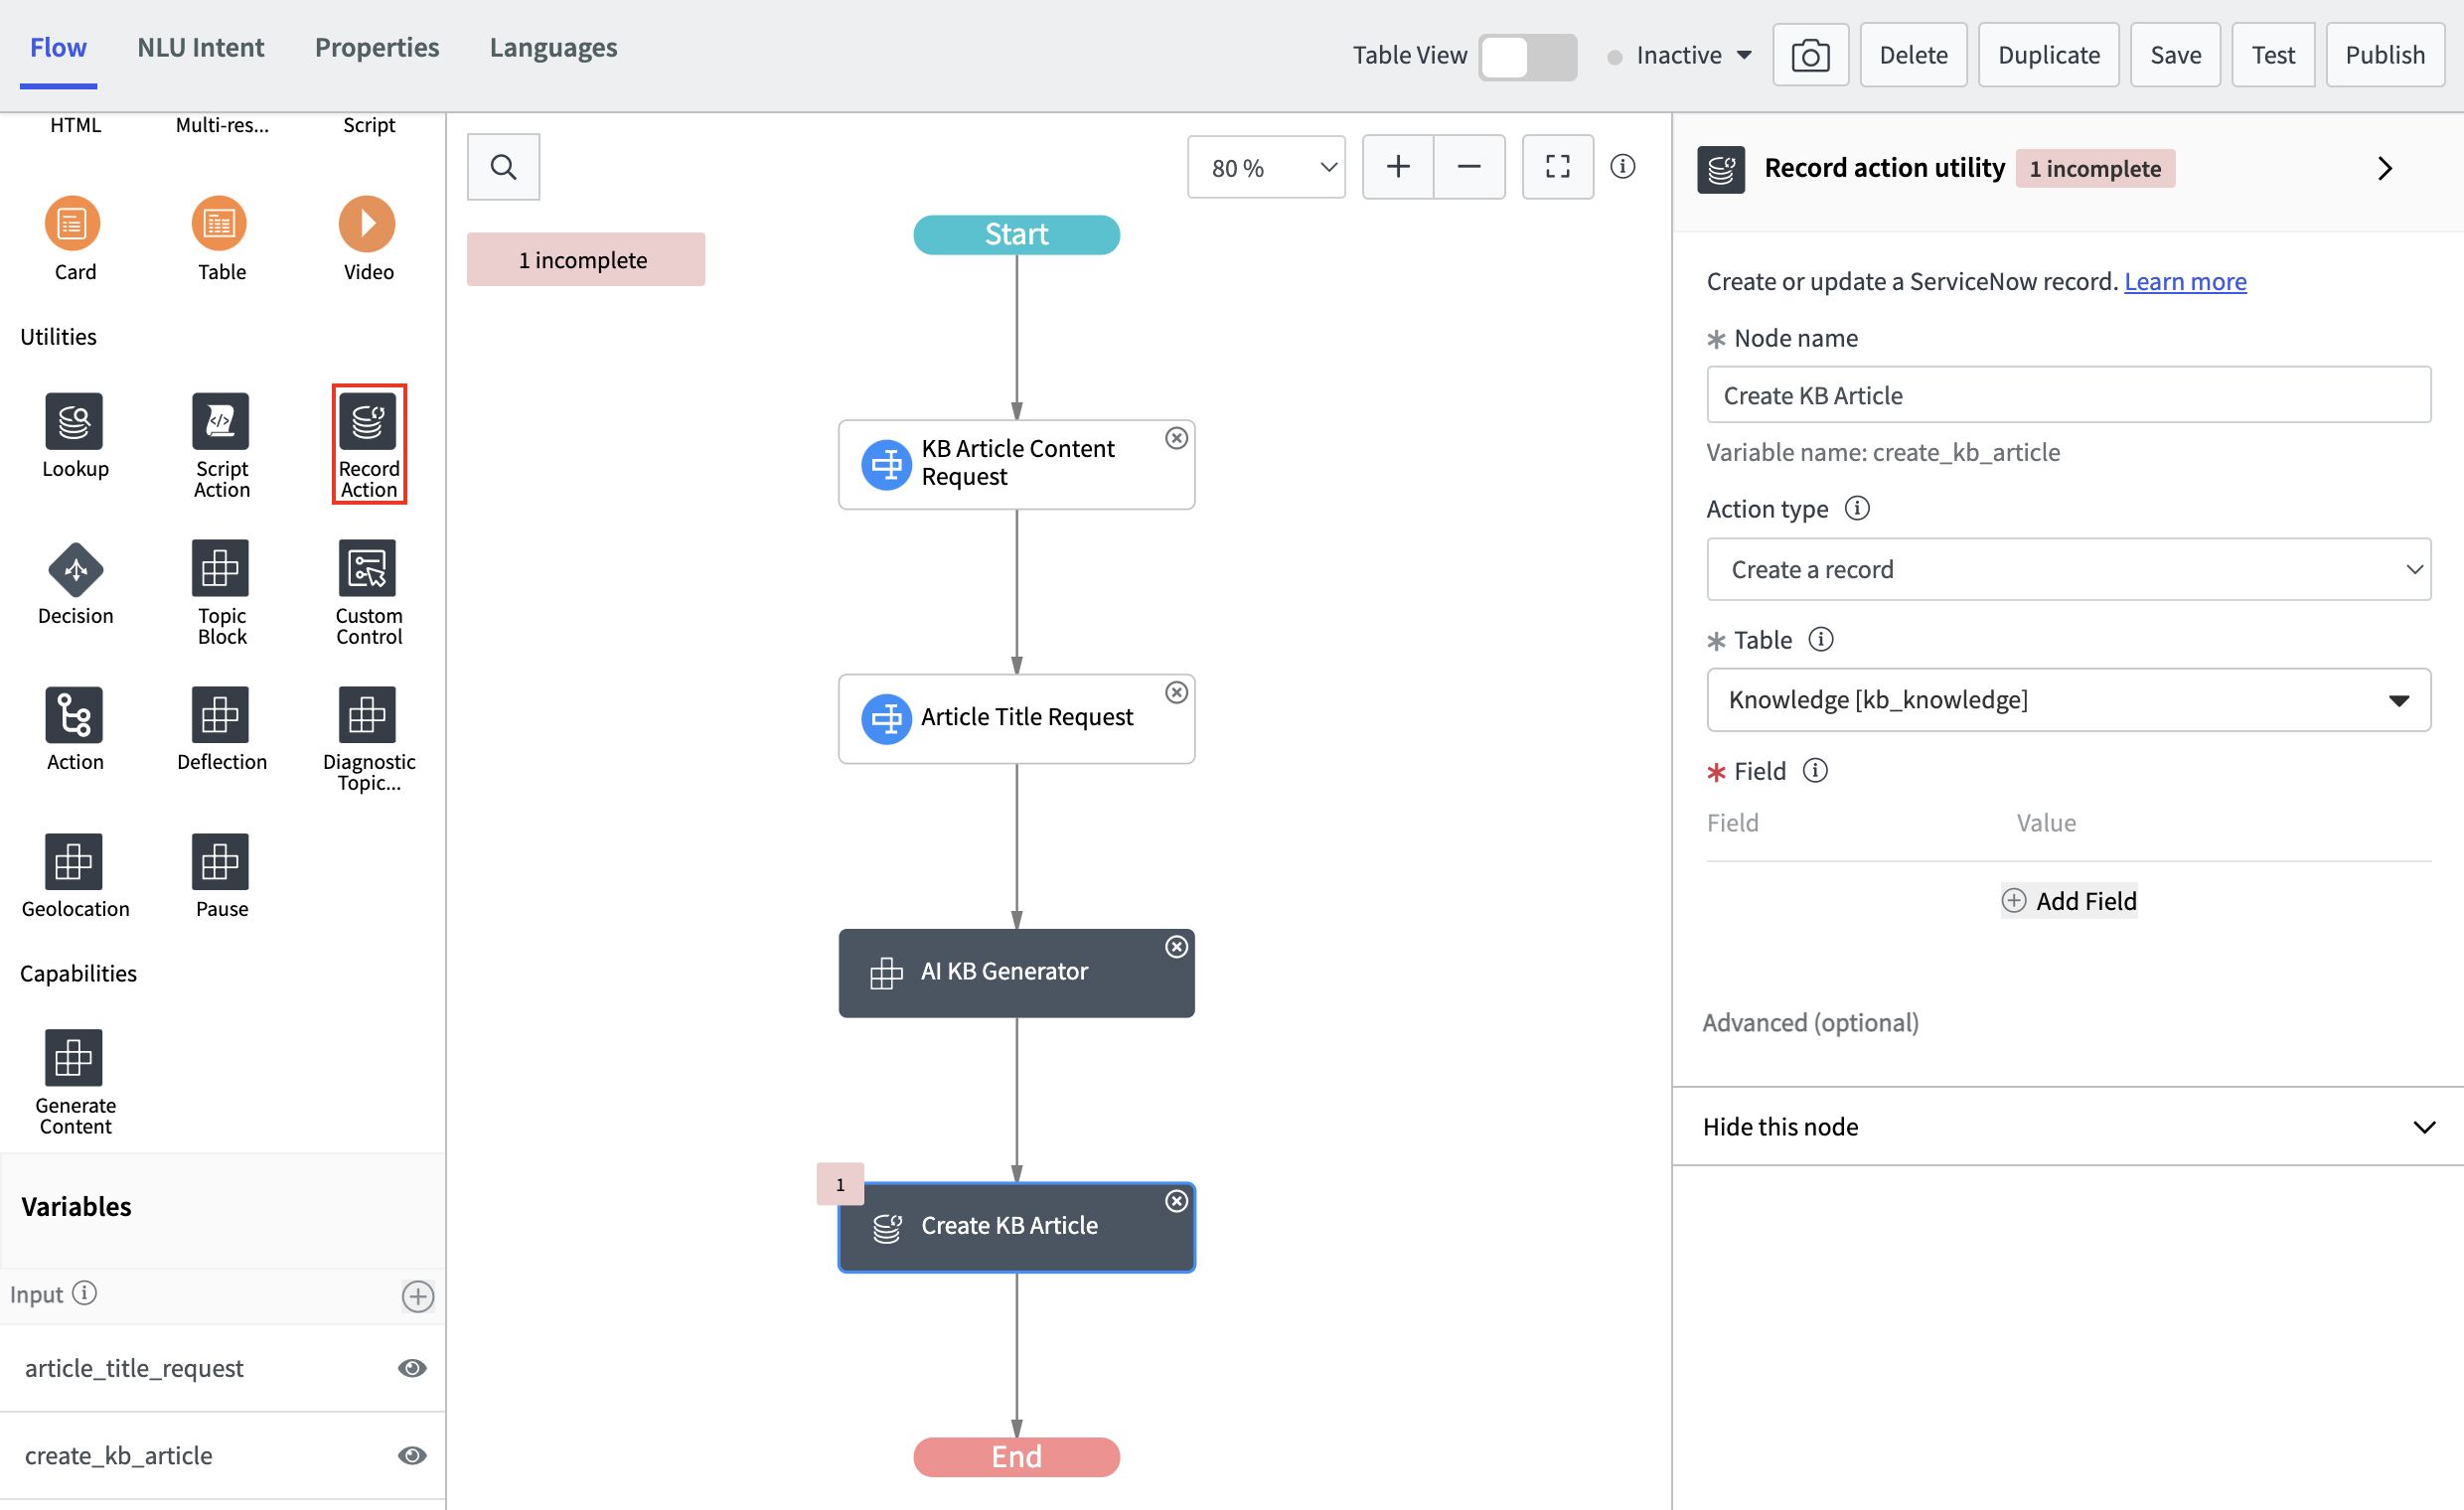
Task: Select the AI KB Generator node
Action: (1016, 973)
